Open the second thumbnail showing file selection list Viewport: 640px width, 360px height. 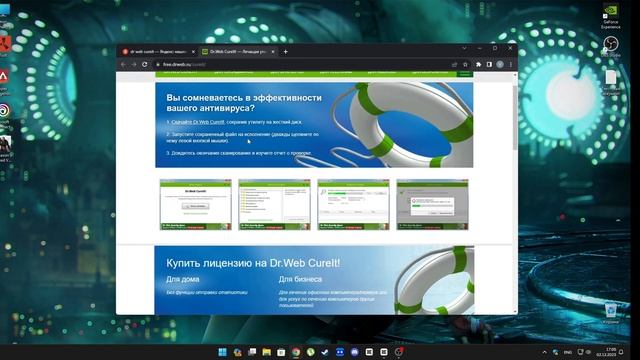point(274,204)
